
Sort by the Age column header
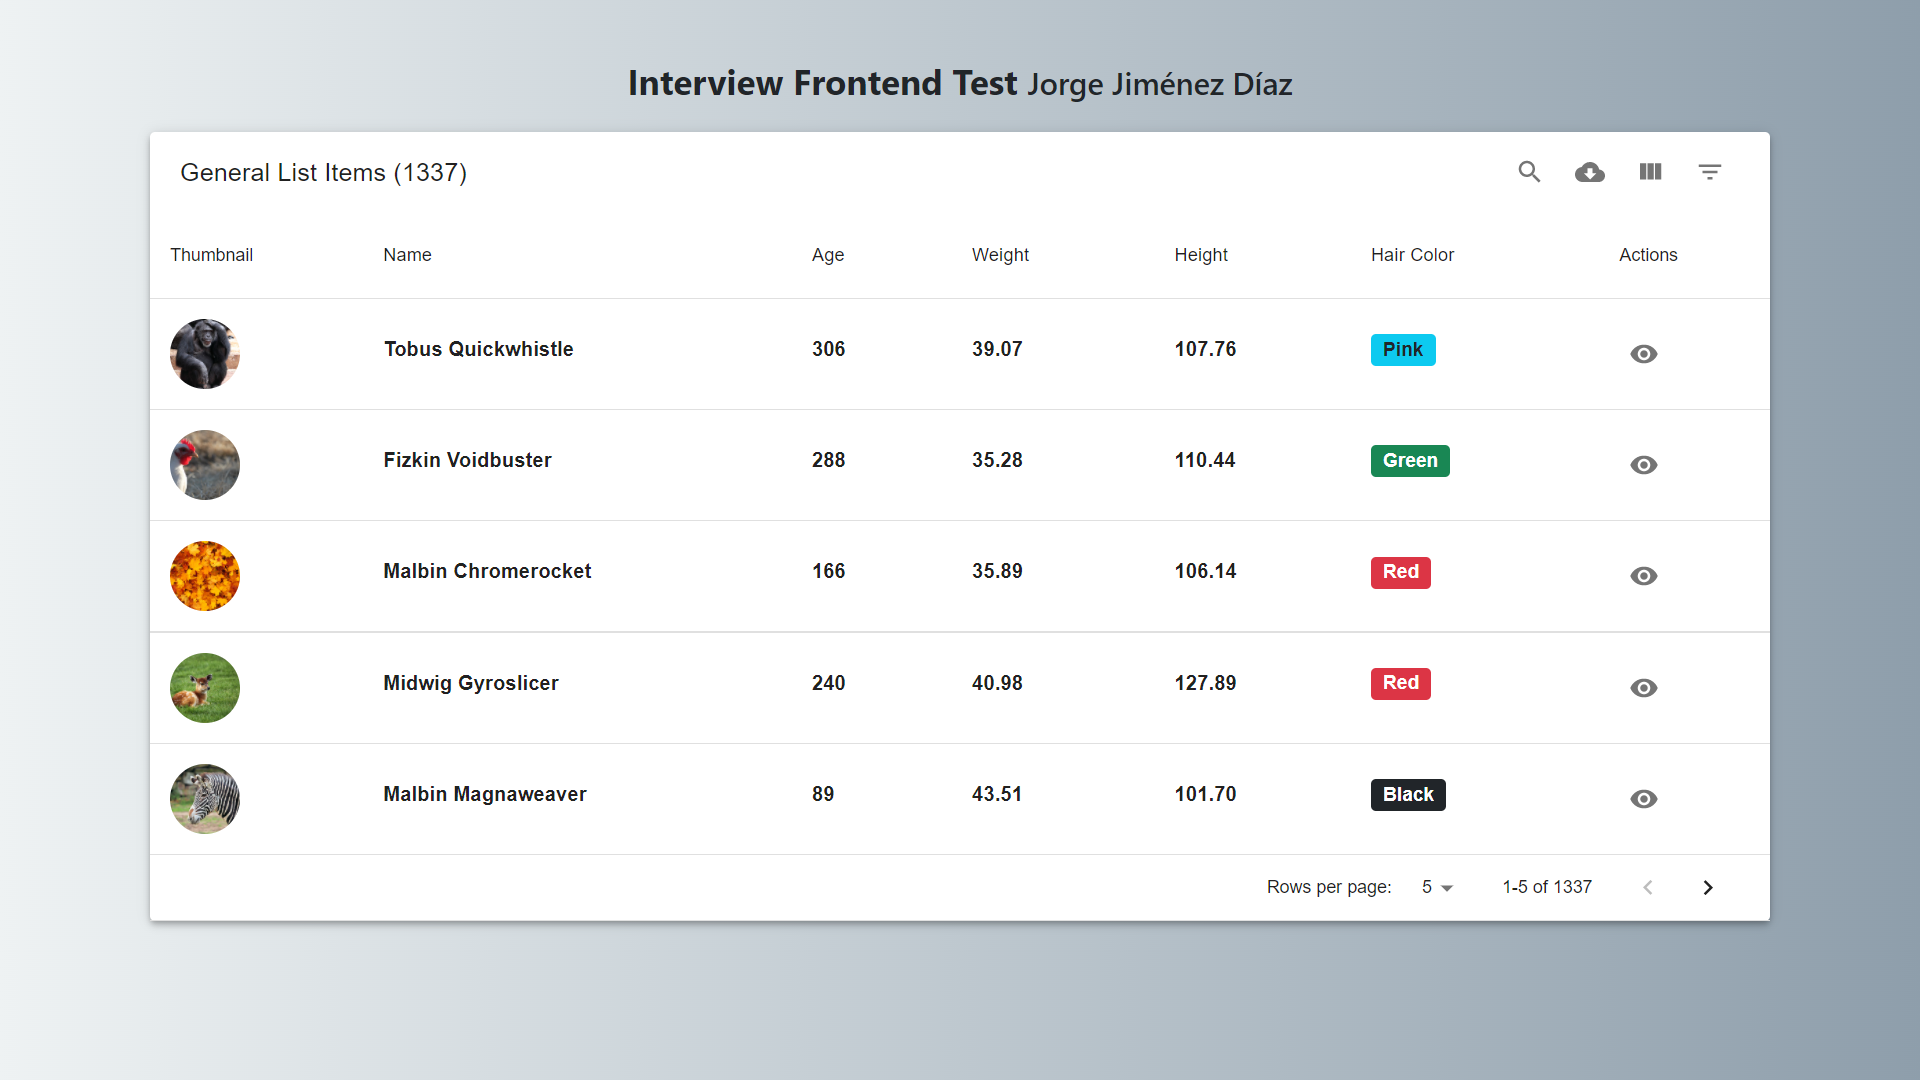tap(827, 255)
